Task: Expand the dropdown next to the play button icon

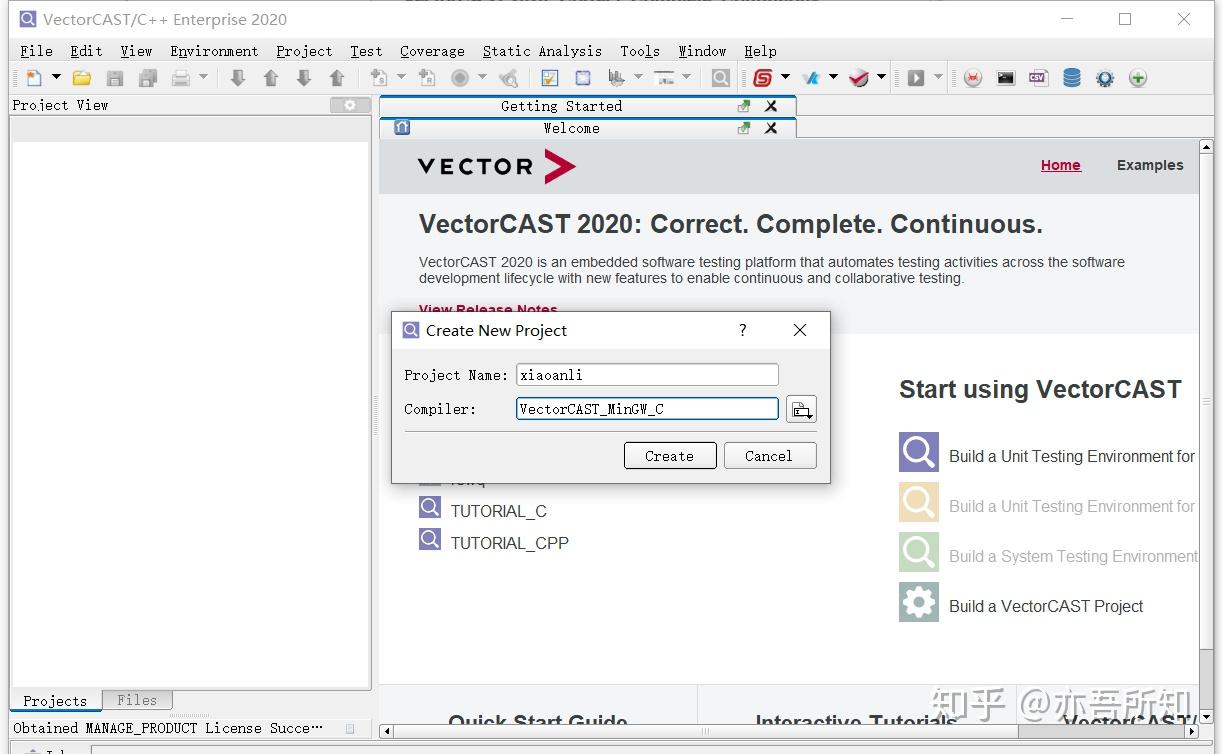Action: coord(937,77)
